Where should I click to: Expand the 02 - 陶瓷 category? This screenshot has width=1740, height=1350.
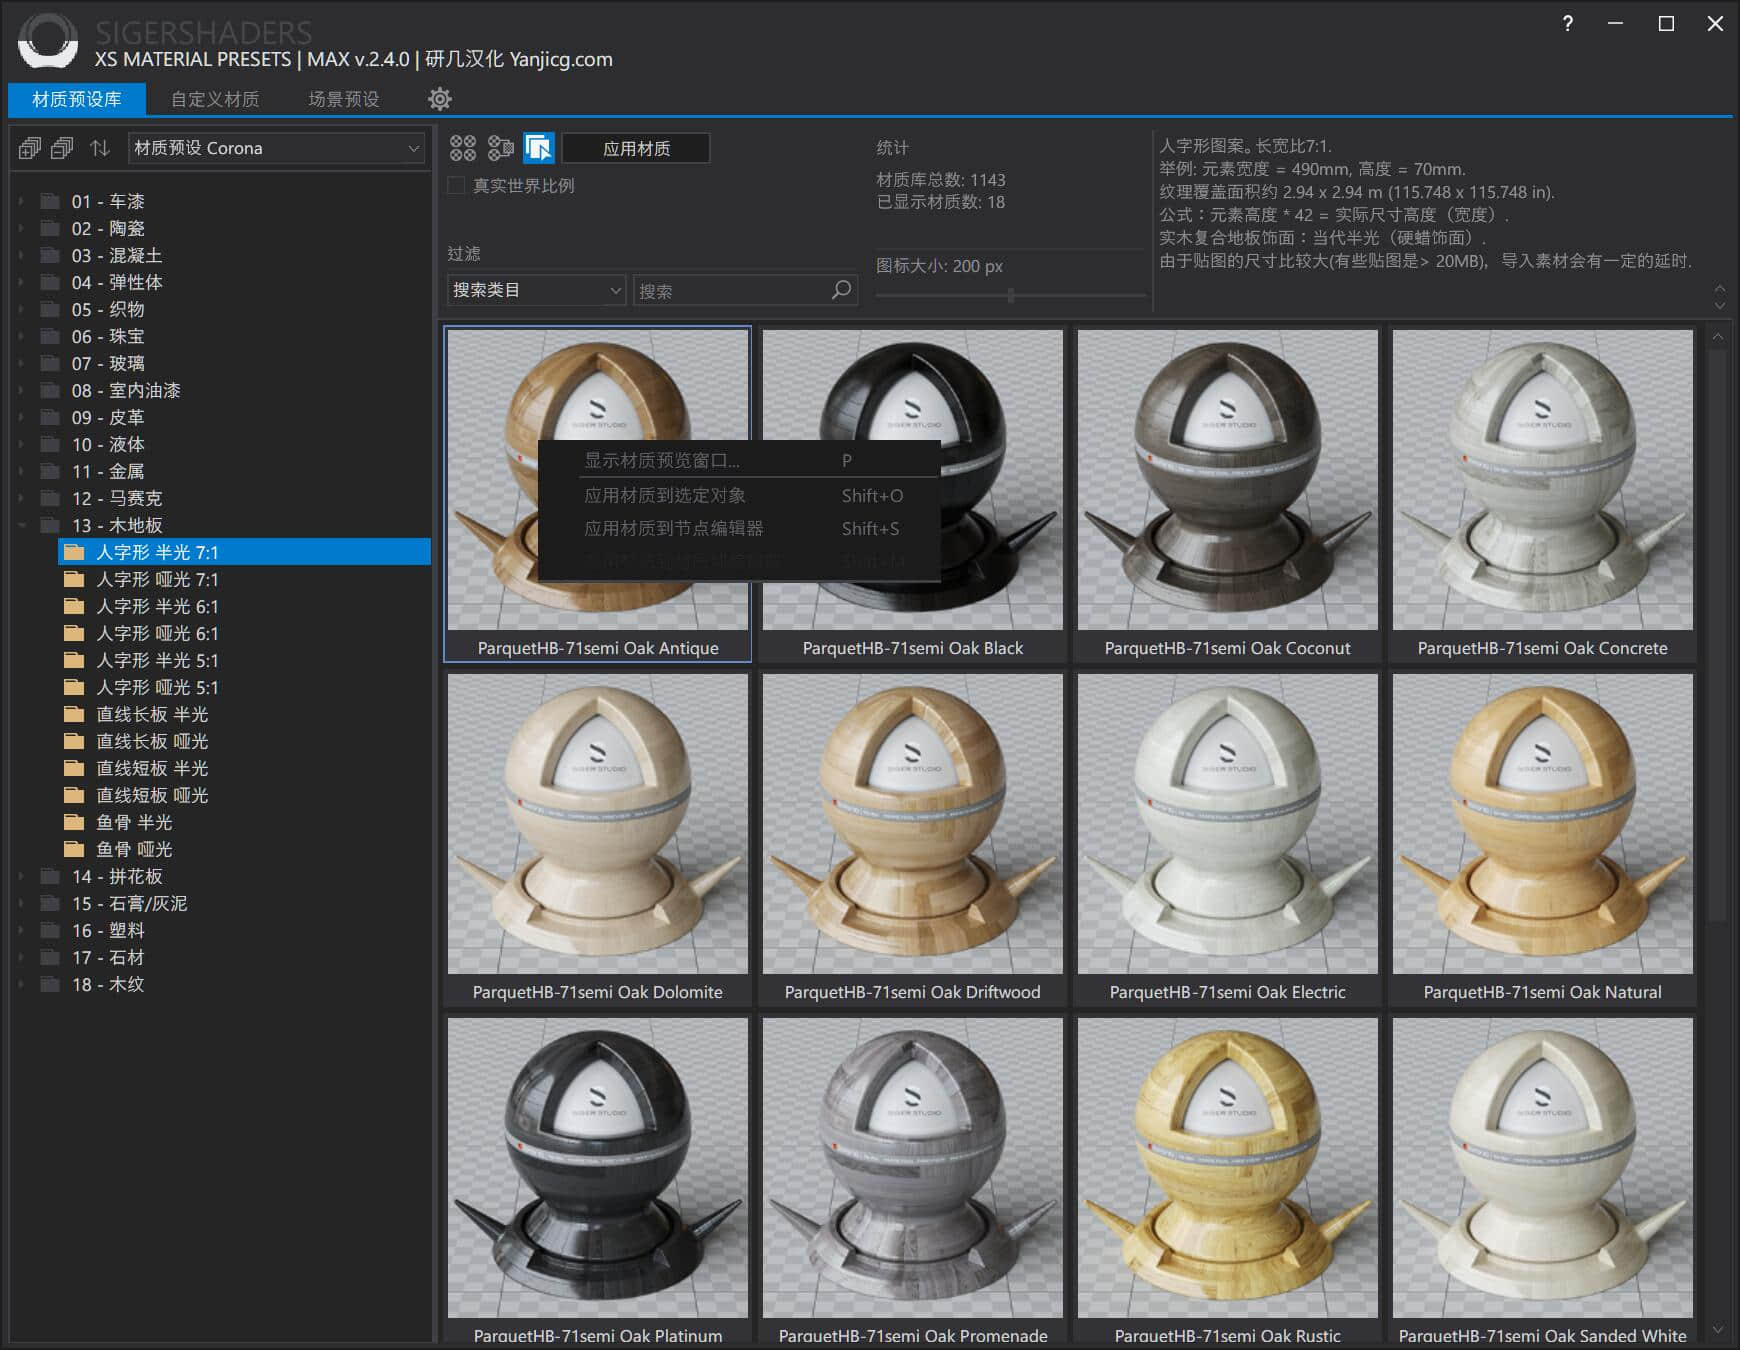(x=22, y=228)
